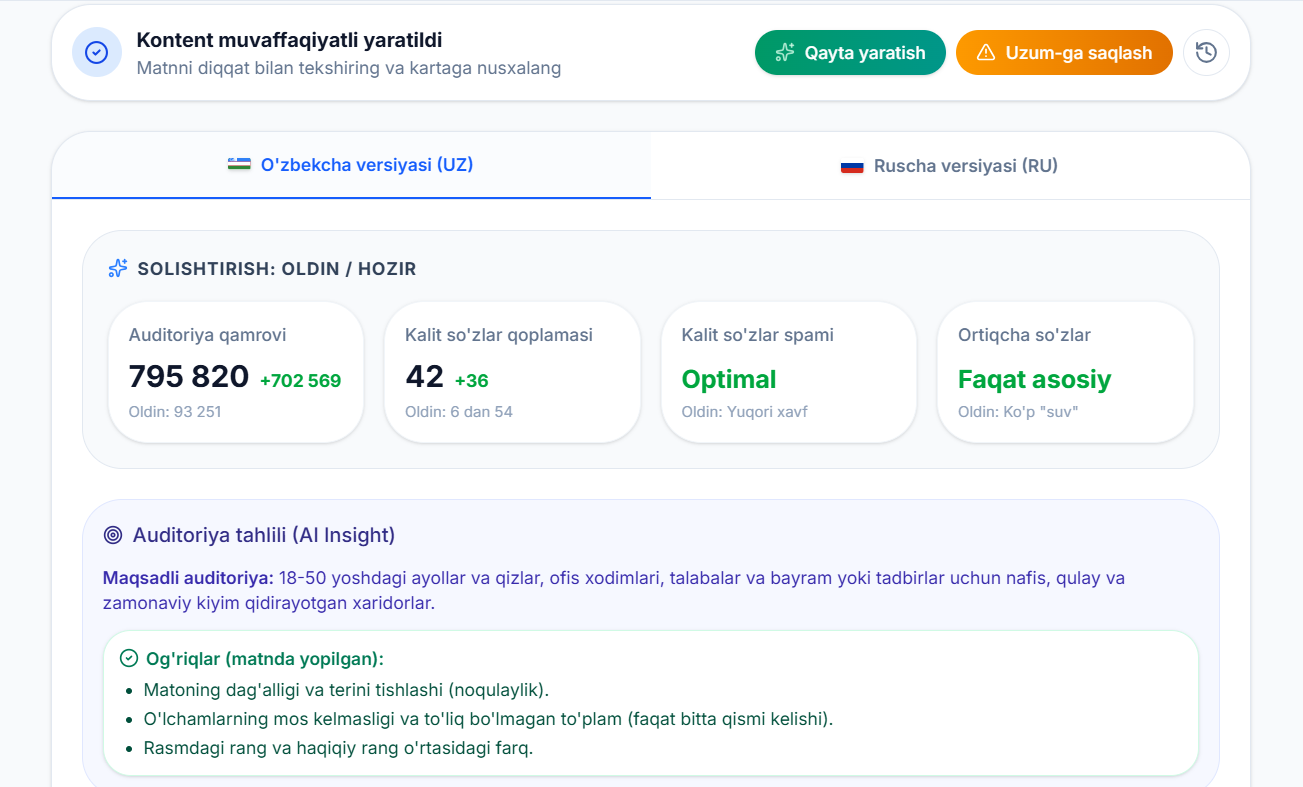Click the Uzbekistan flag icon
The height and width of the screenshot is (787, 1303).
239,164
